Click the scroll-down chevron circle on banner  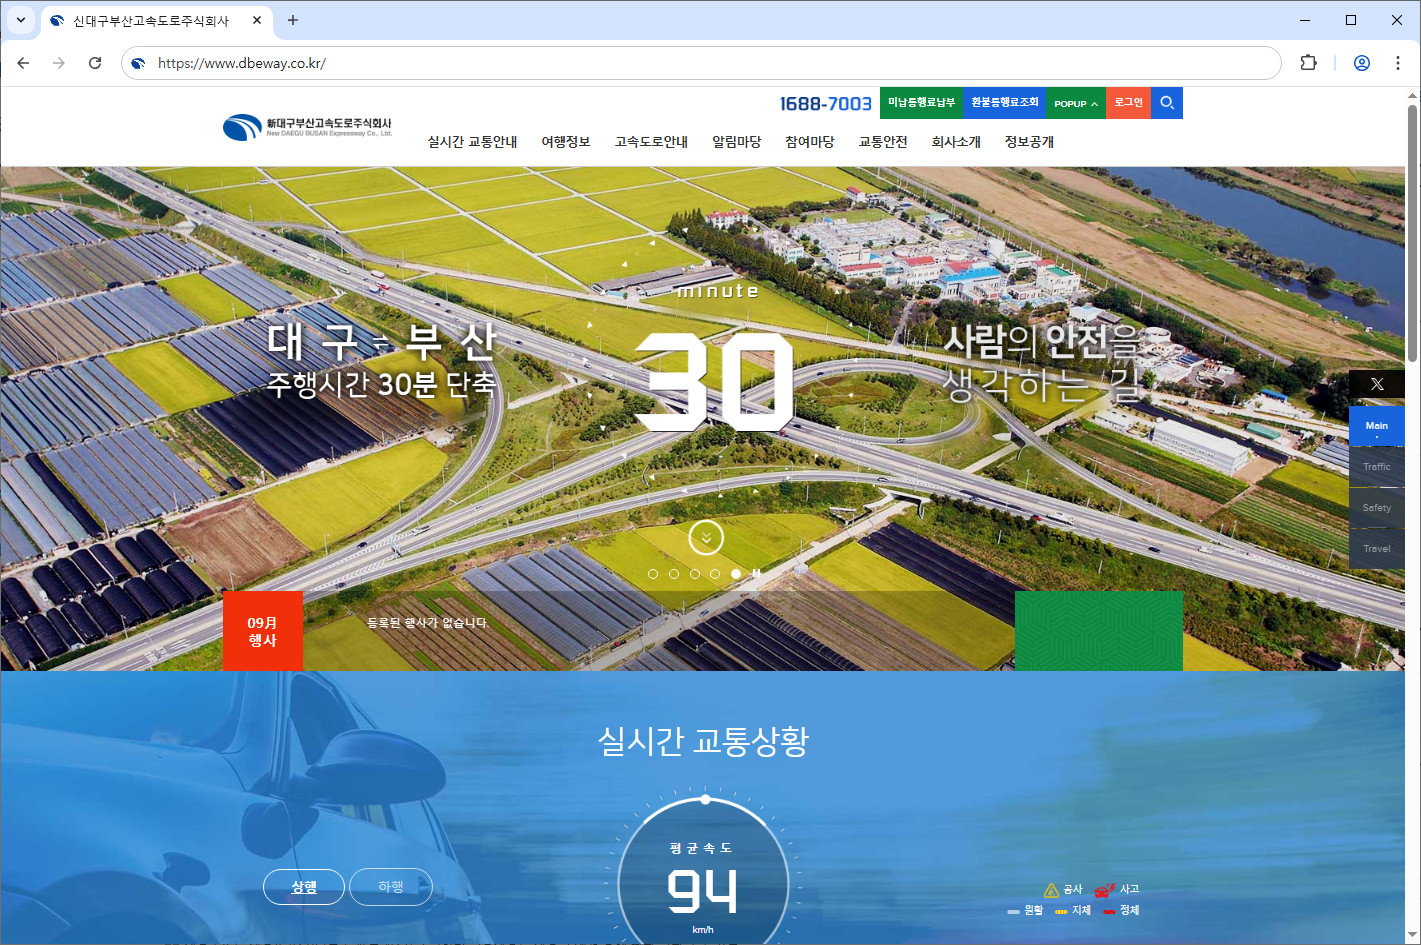706,537
